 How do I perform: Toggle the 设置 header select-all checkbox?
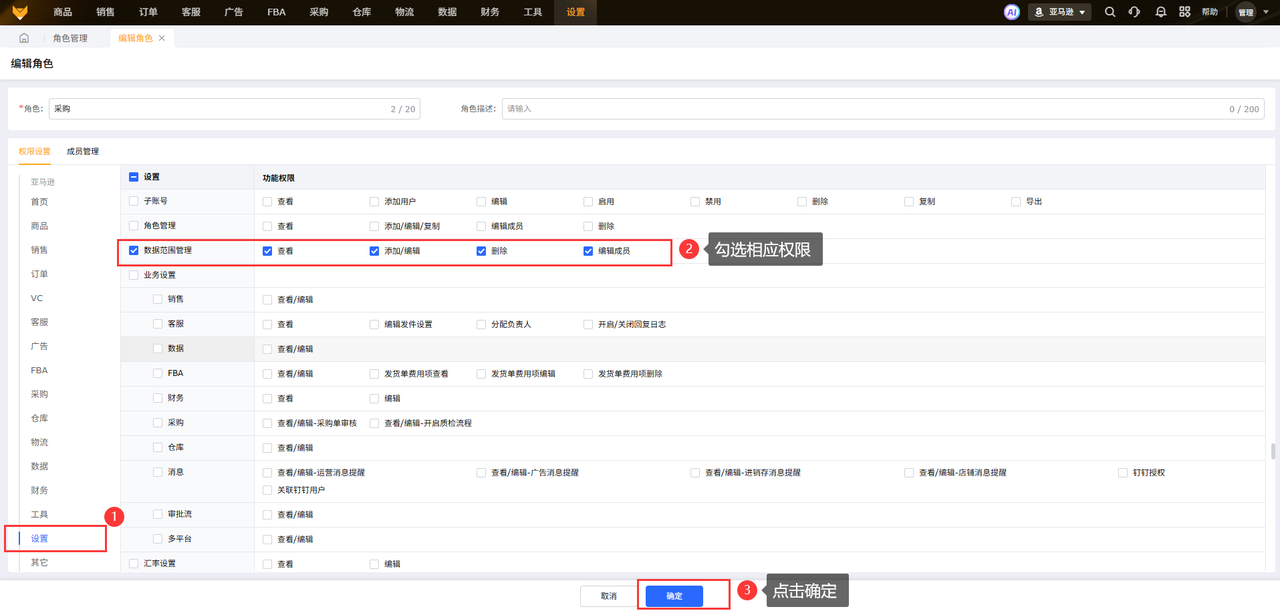[134, 177]
